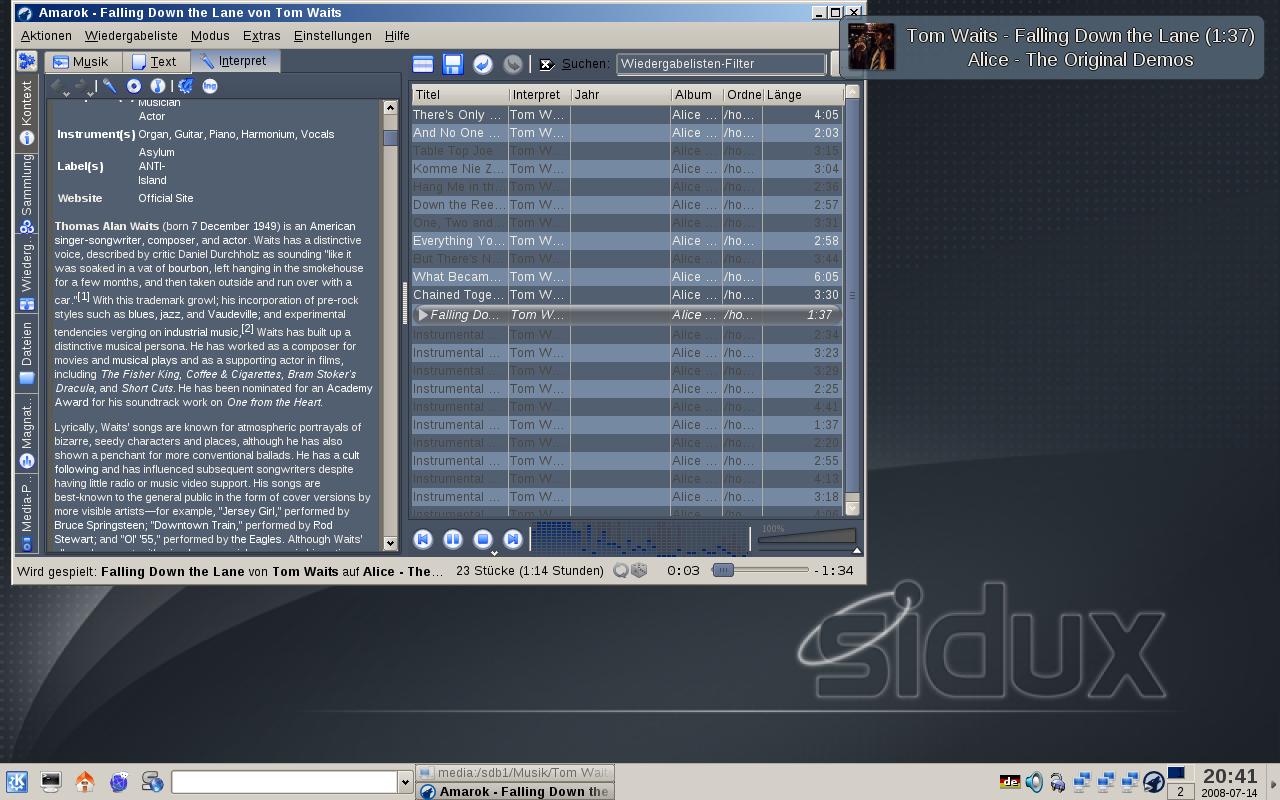Open the album page disc icon
This screenshot has width=1280, height=800.
click(134, 87)
